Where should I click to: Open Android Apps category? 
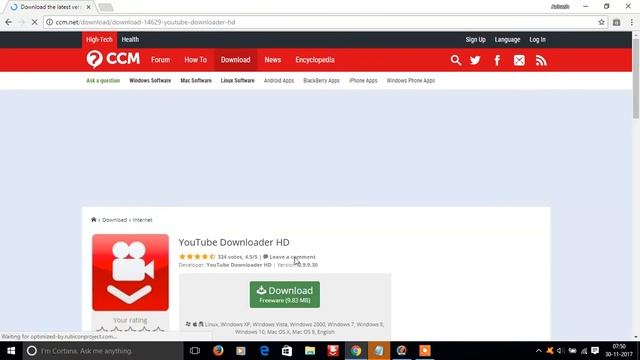coord(279,80)
